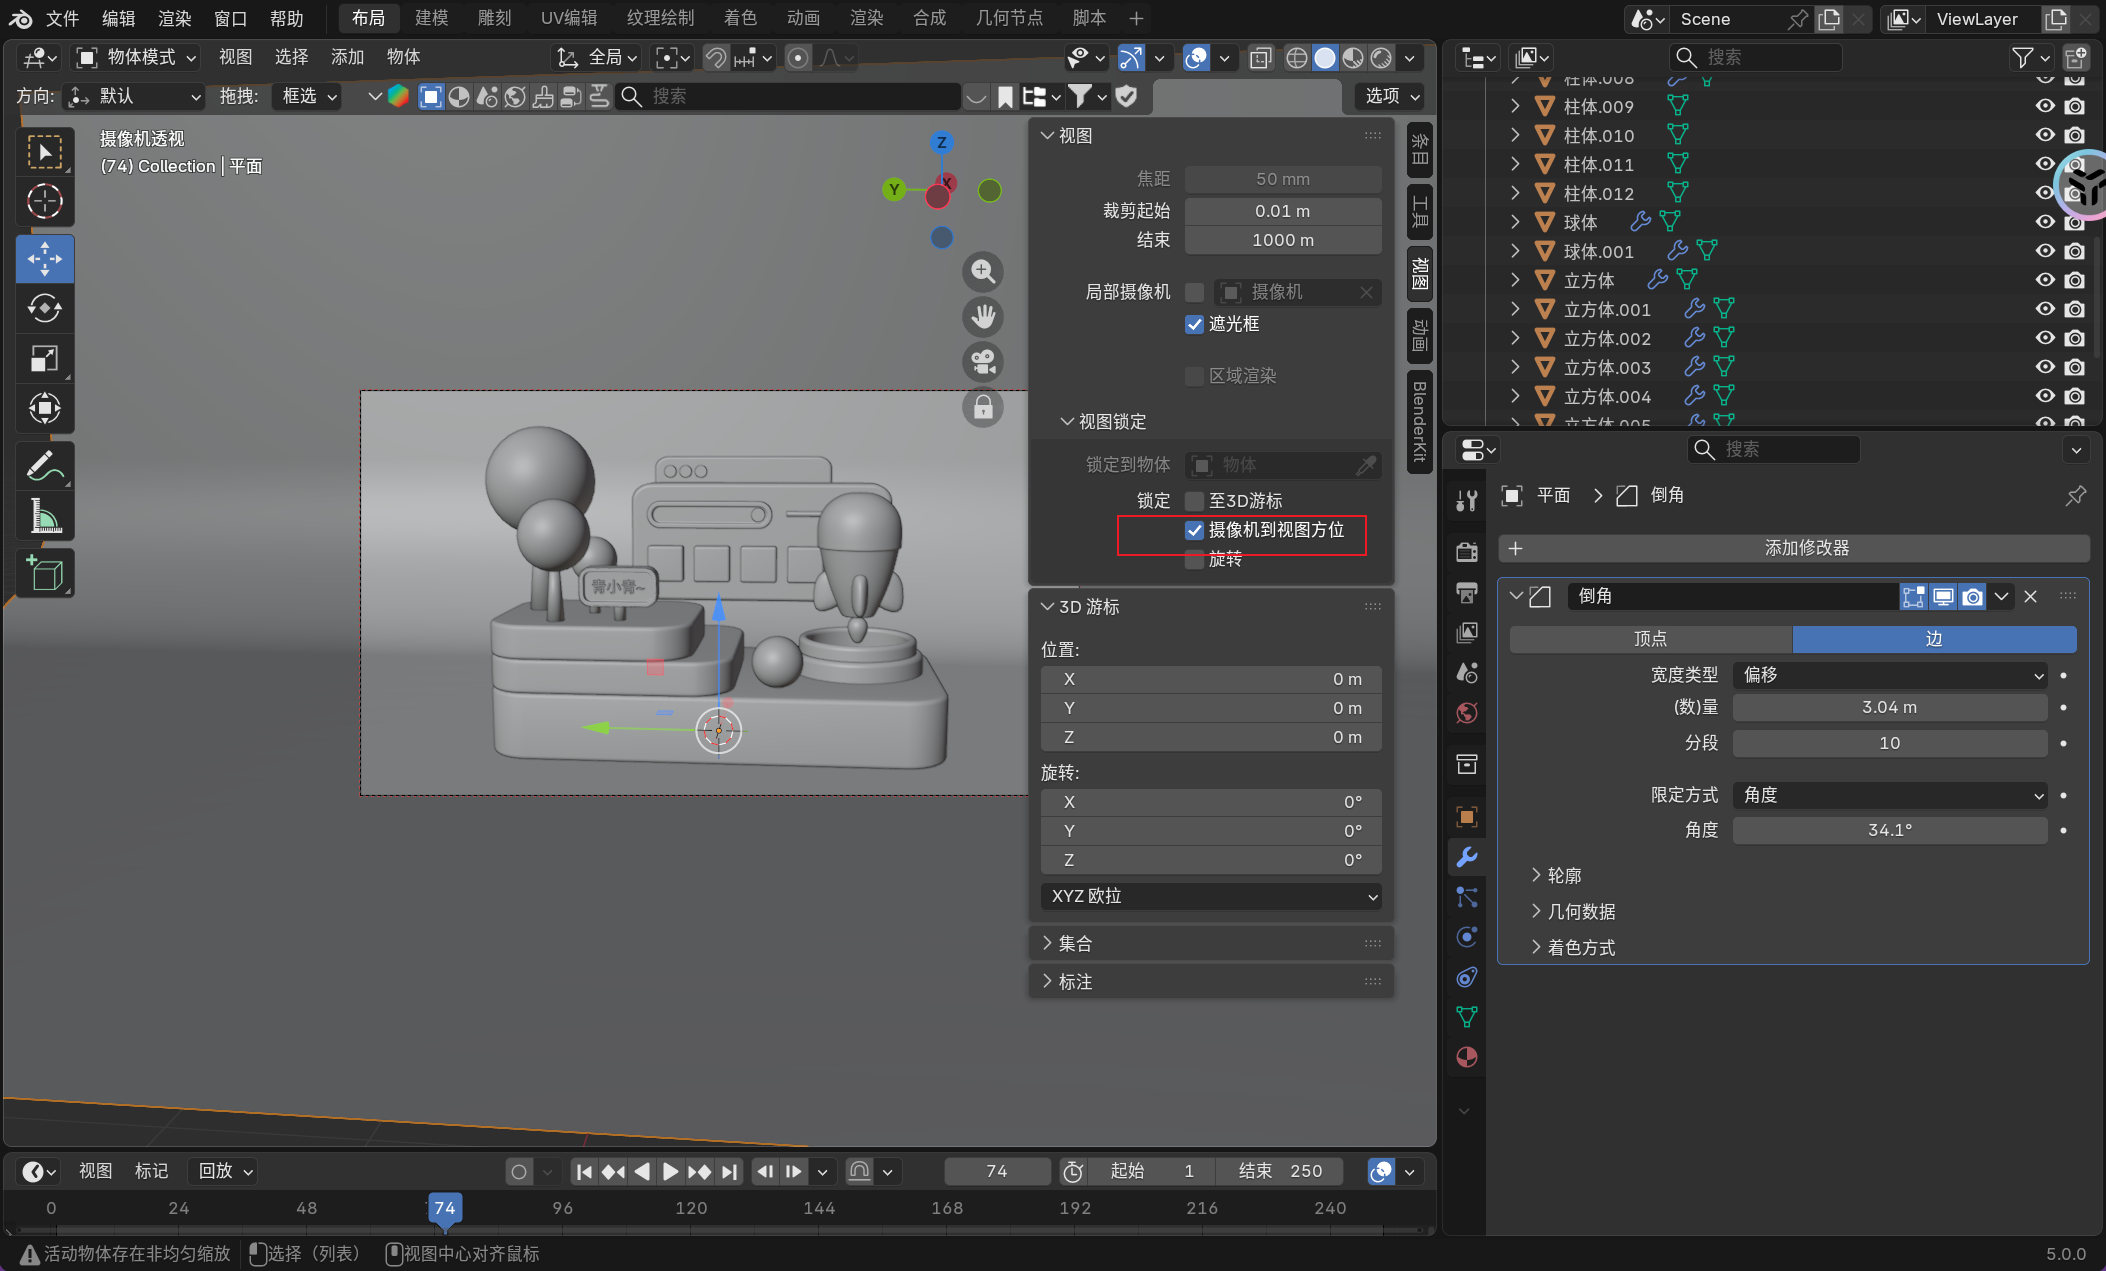Uncheck the 遮光框 checkbox

(1194, 324)
